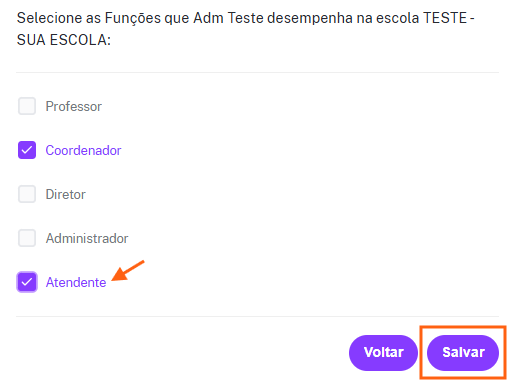This screenshot has height=384, width=514.
Task: Click the purple Atendente label
Action: tap(76, 283)
